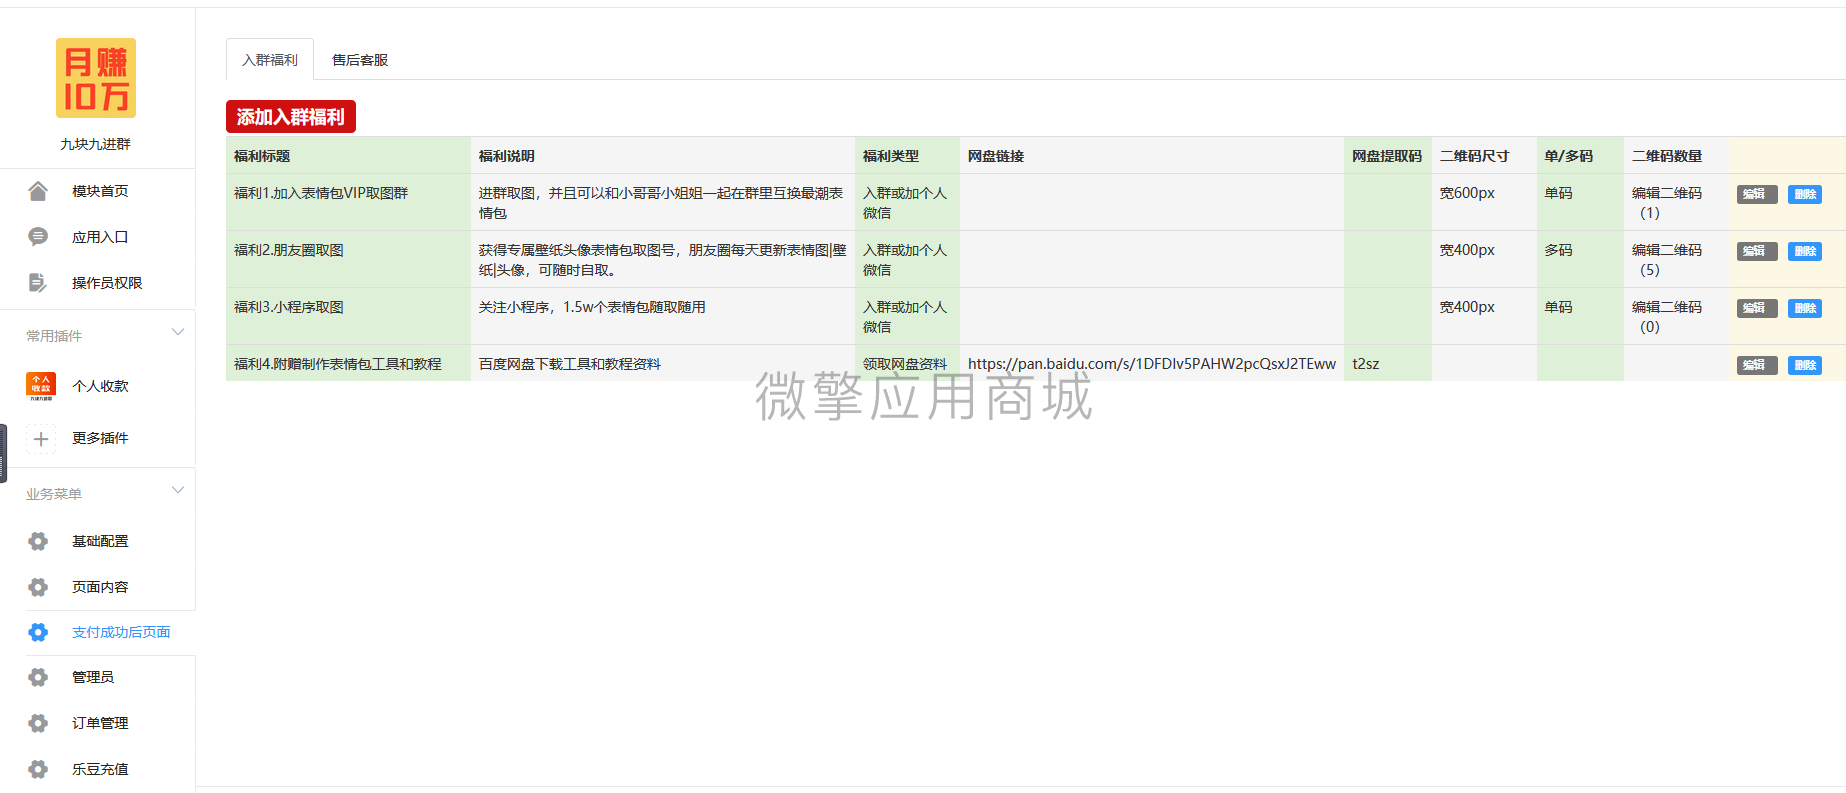The height and width of the screenshot is (793, 1846).
Task: Delete the 福利4.附赠制作表情包工具和教程 row
Action: click(x=1805, y=365)
